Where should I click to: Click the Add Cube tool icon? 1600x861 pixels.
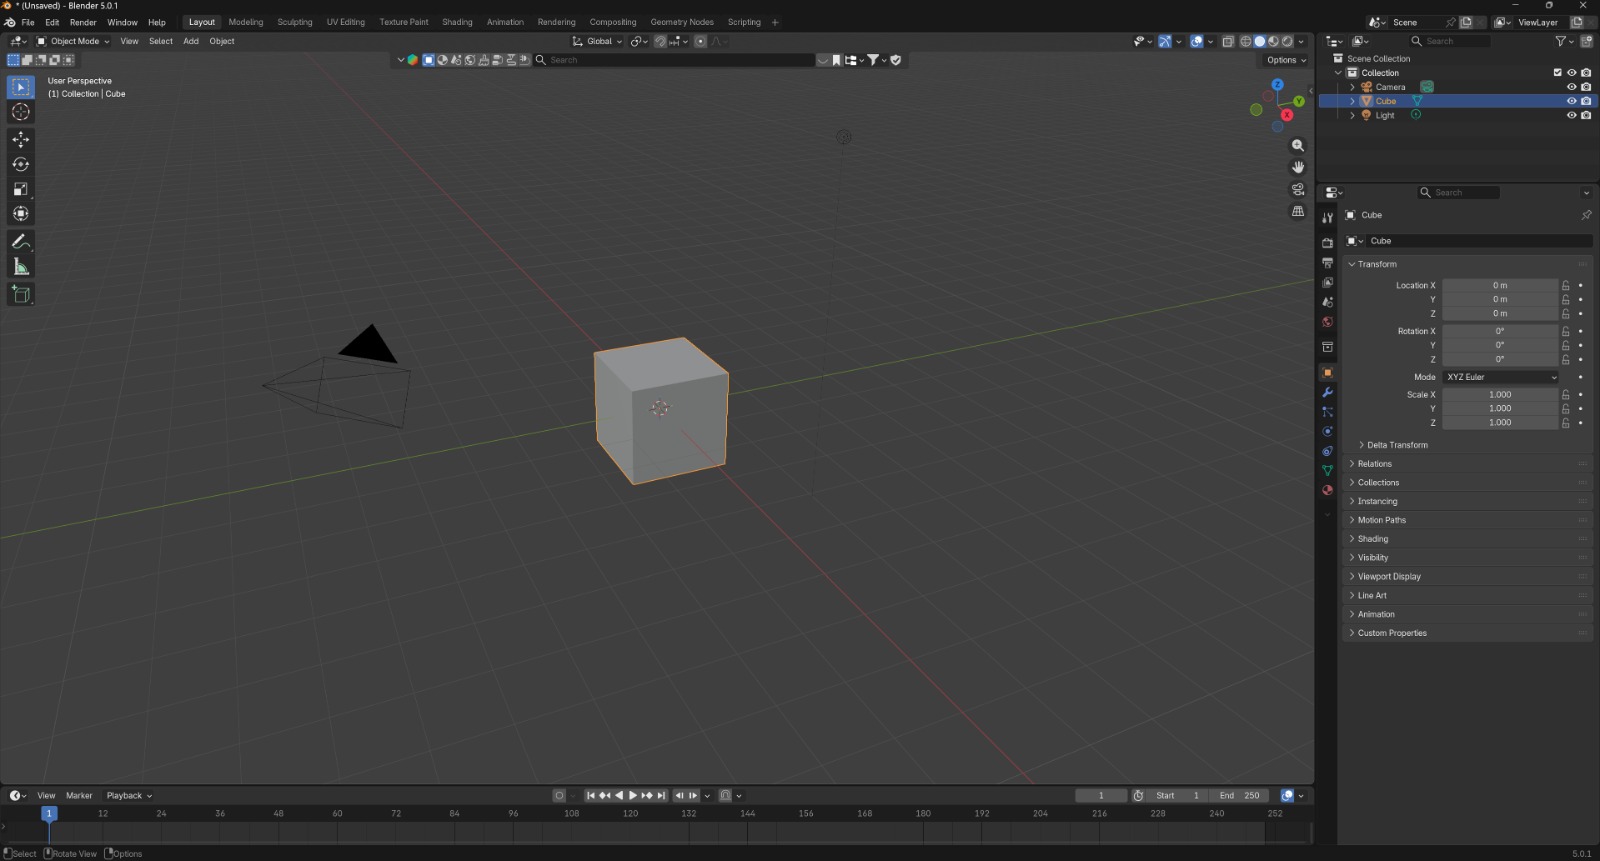coord(21,294)
